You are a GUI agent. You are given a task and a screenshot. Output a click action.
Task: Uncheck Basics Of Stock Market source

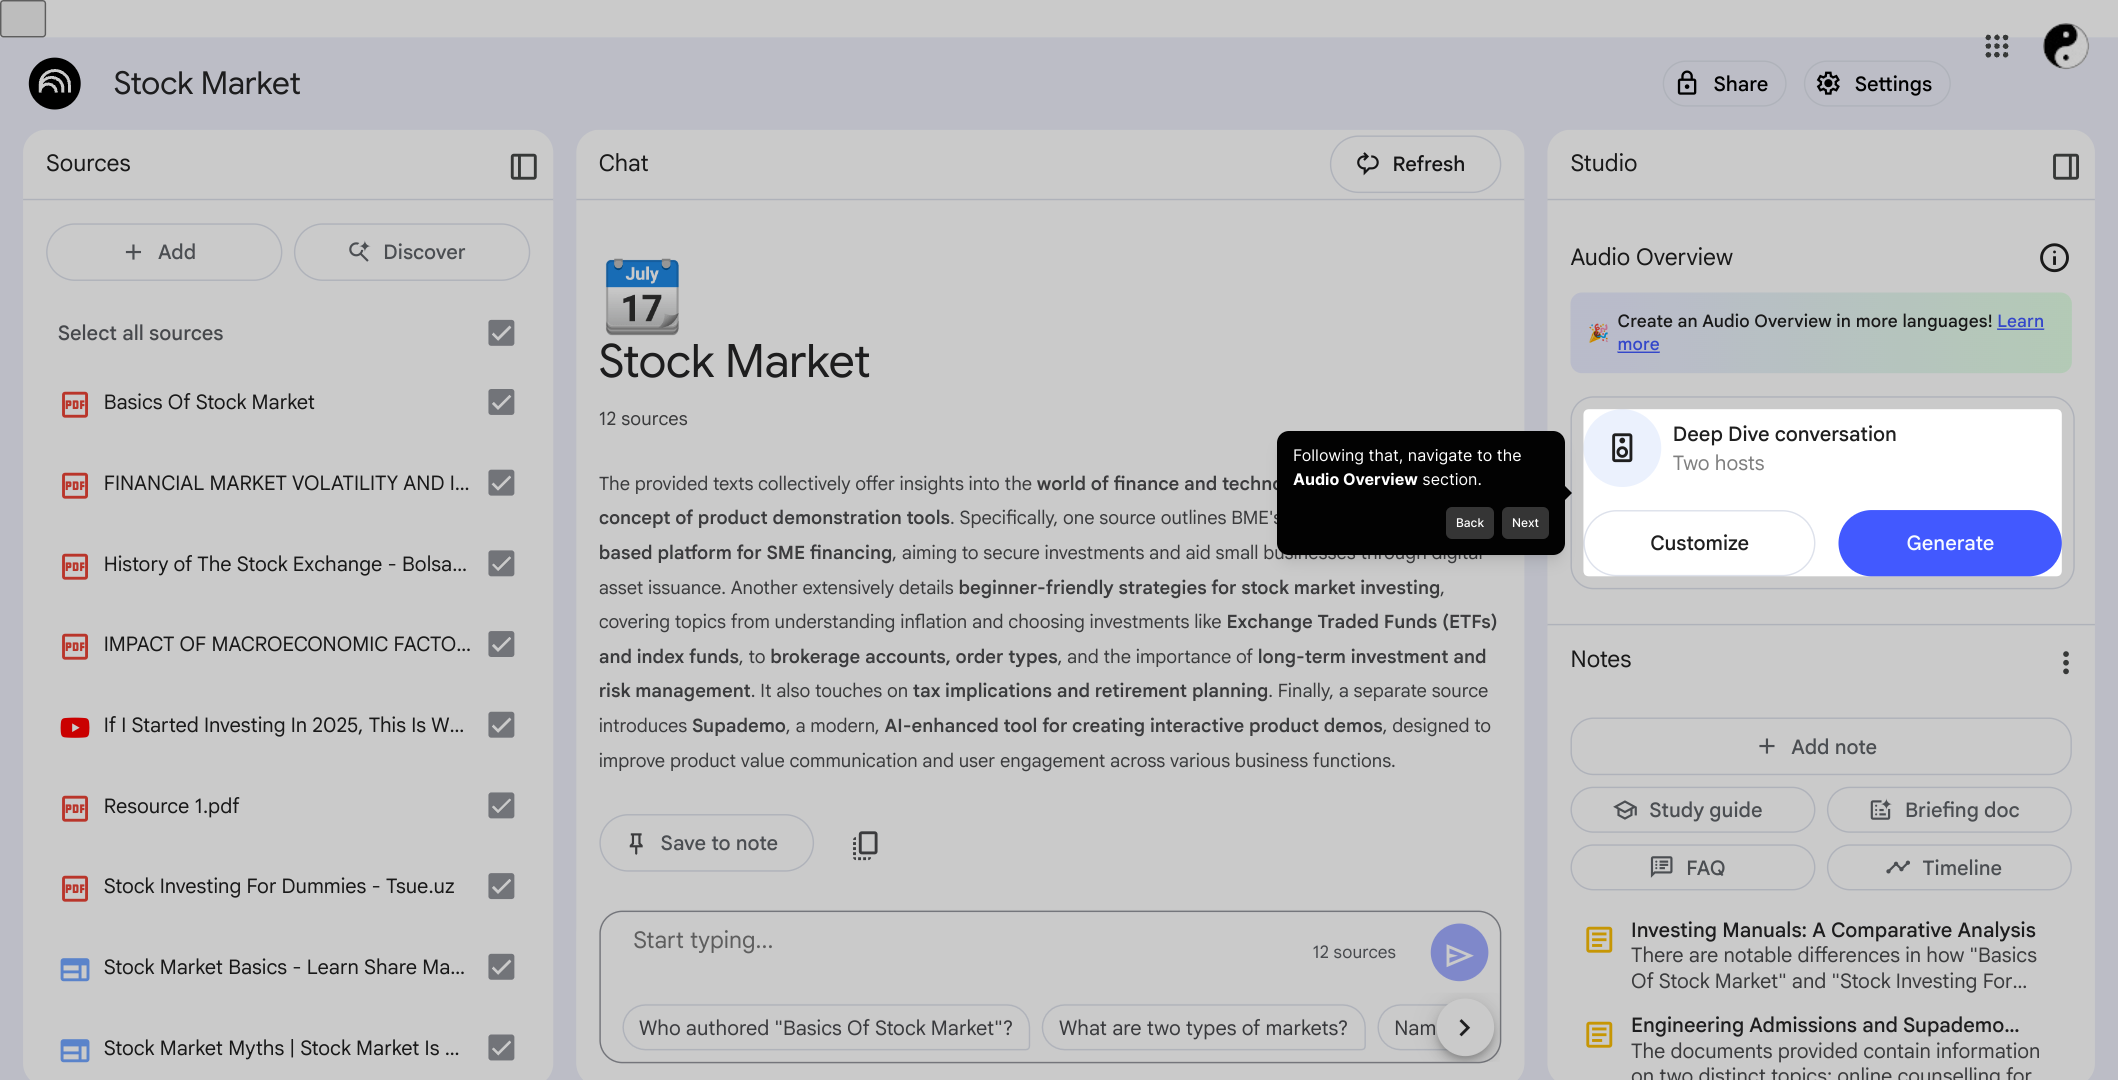pos(501,402)
